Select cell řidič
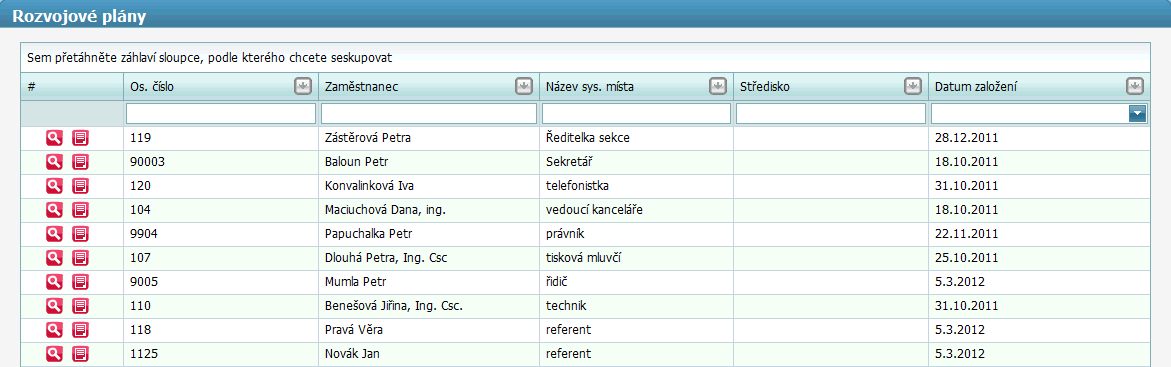This screenshot has width=1171, height=367. (x=636, y=282)
